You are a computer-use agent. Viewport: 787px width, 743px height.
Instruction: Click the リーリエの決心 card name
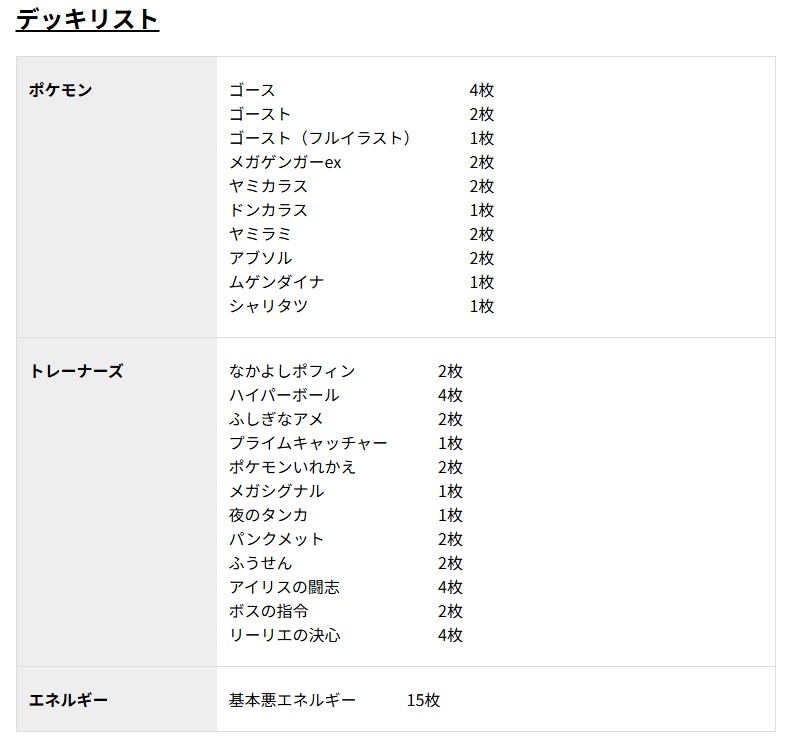[x=285, y=635]
